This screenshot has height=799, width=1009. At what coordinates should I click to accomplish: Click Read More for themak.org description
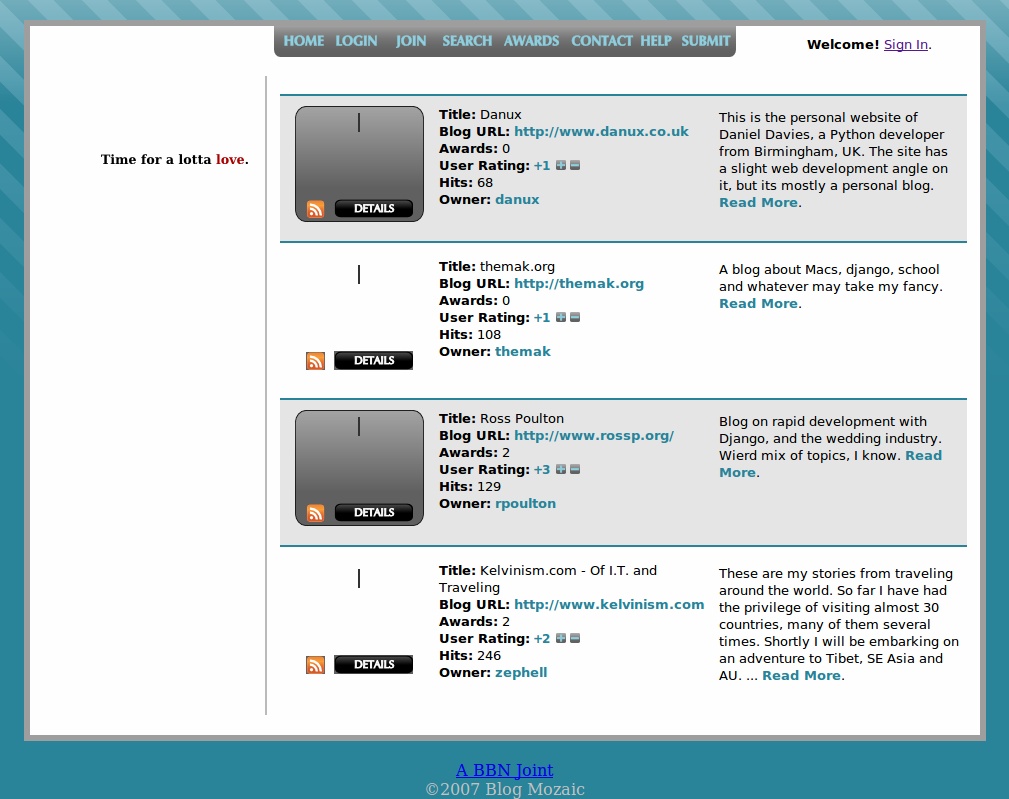(x=758, y=304)
